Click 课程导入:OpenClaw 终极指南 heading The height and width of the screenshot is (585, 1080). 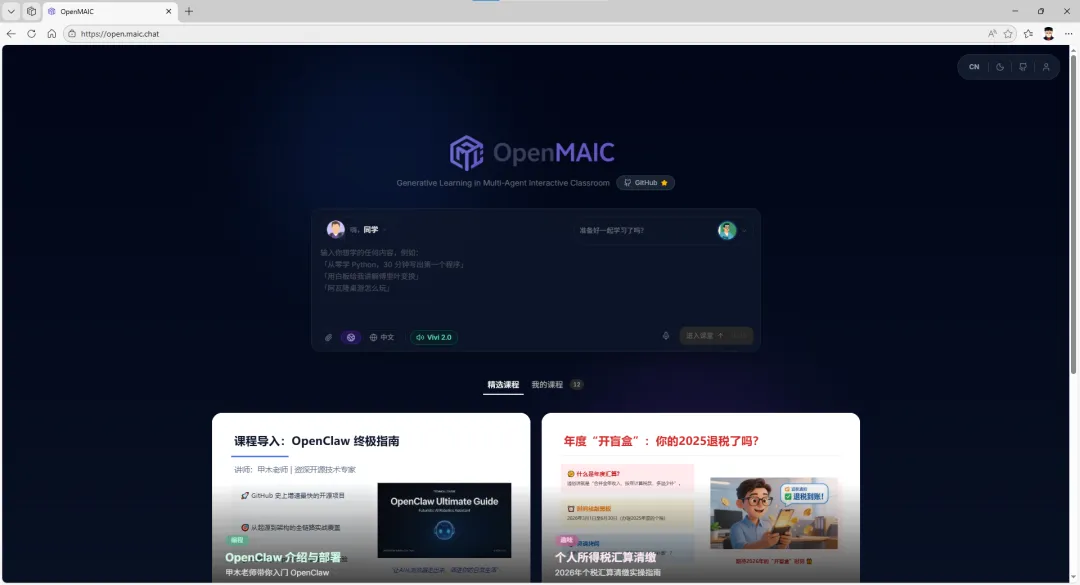(317, 441)
